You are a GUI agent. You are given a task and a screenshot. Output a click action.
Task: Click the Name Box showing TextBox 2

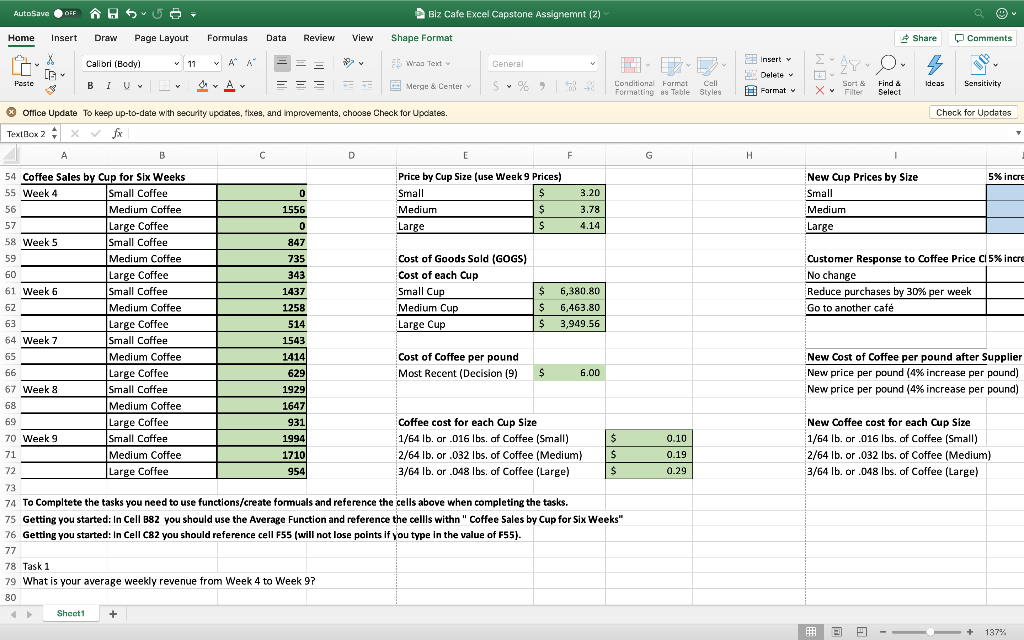(x=27, y=134)
